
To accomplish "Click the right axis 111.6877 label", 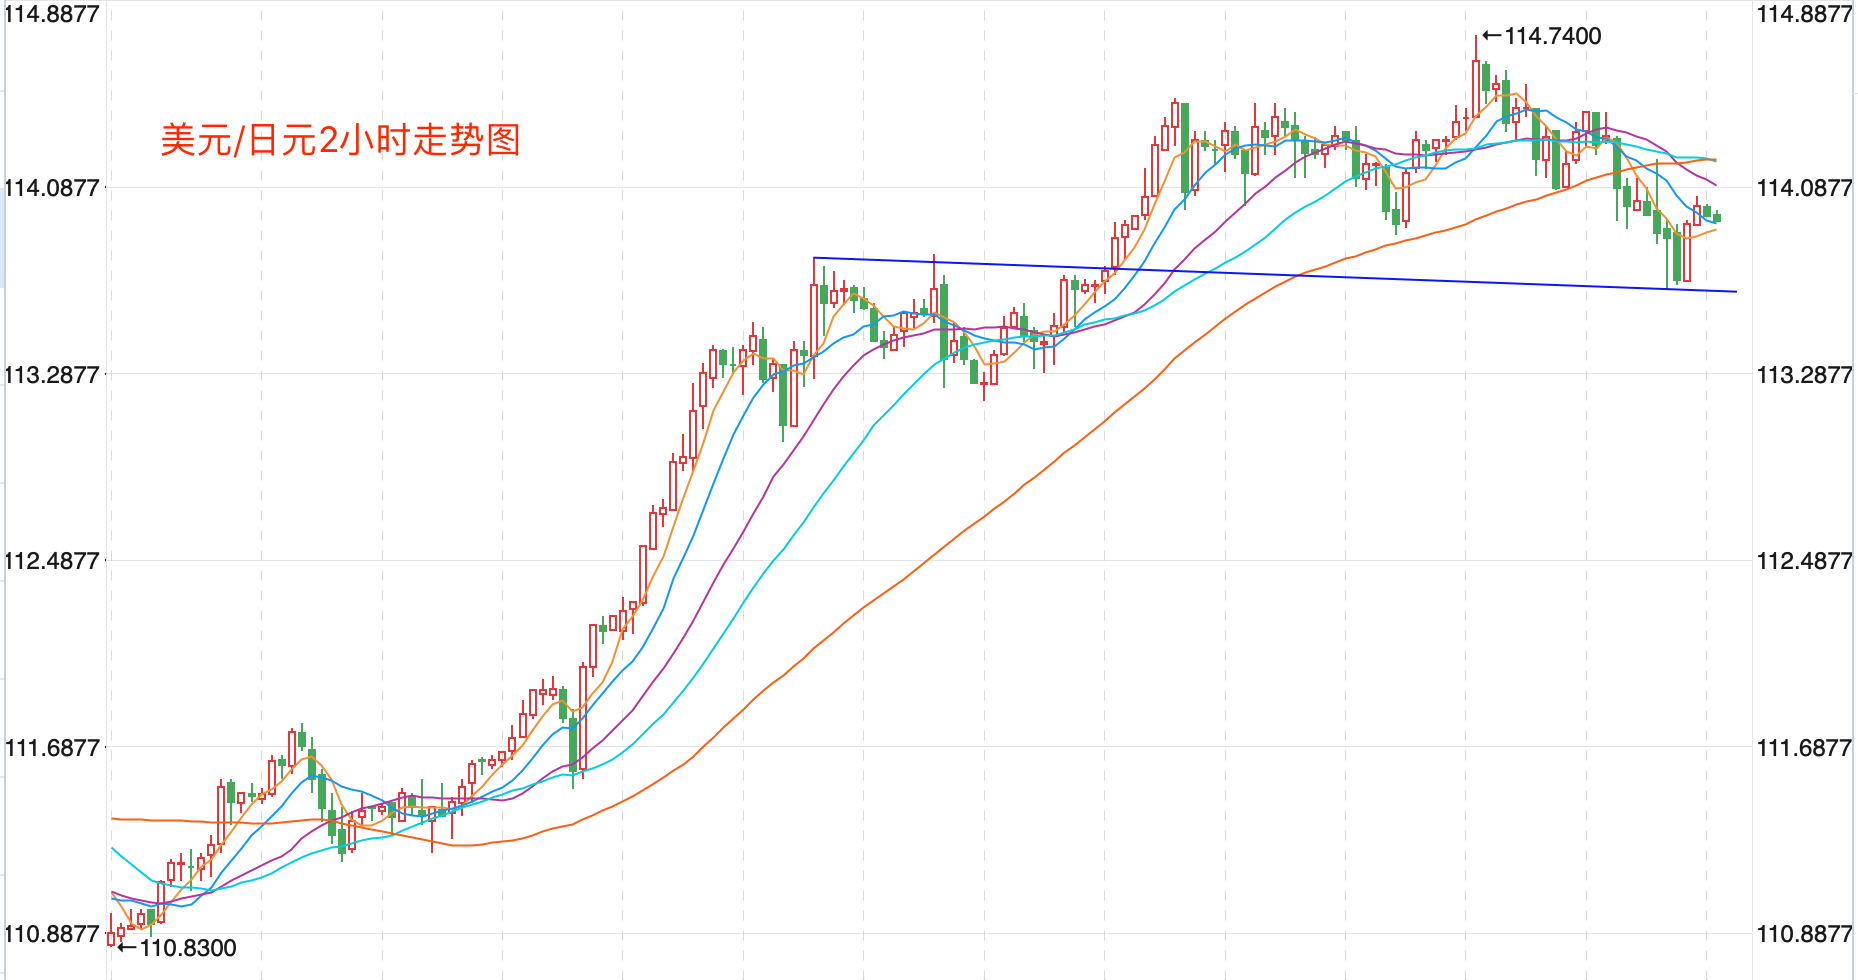I will [x=1804, y=748].
